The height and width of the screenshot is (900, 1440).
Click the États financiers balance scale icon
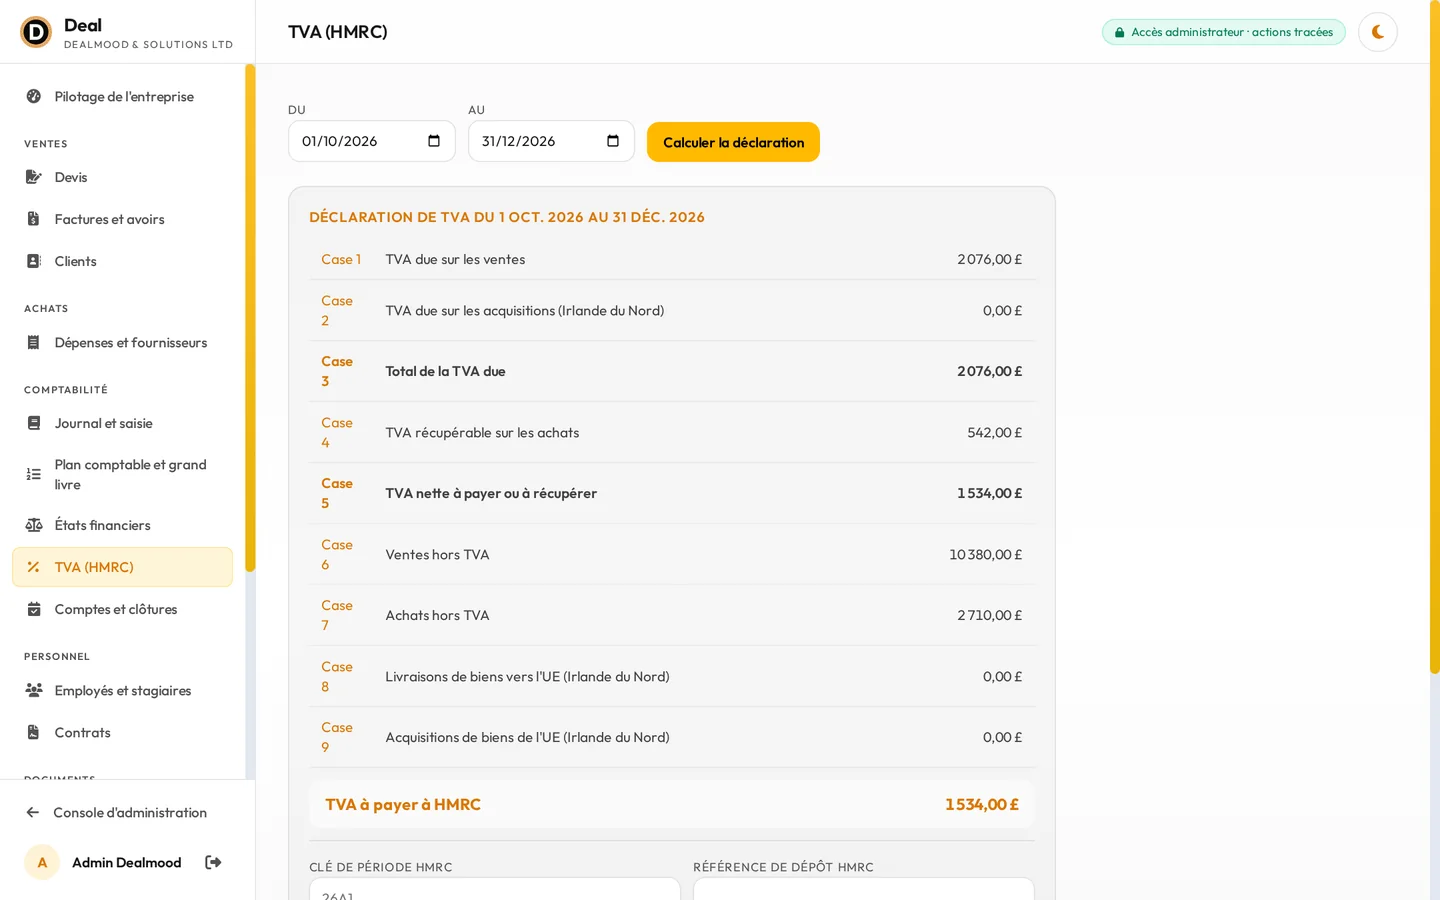coord(34,525)
